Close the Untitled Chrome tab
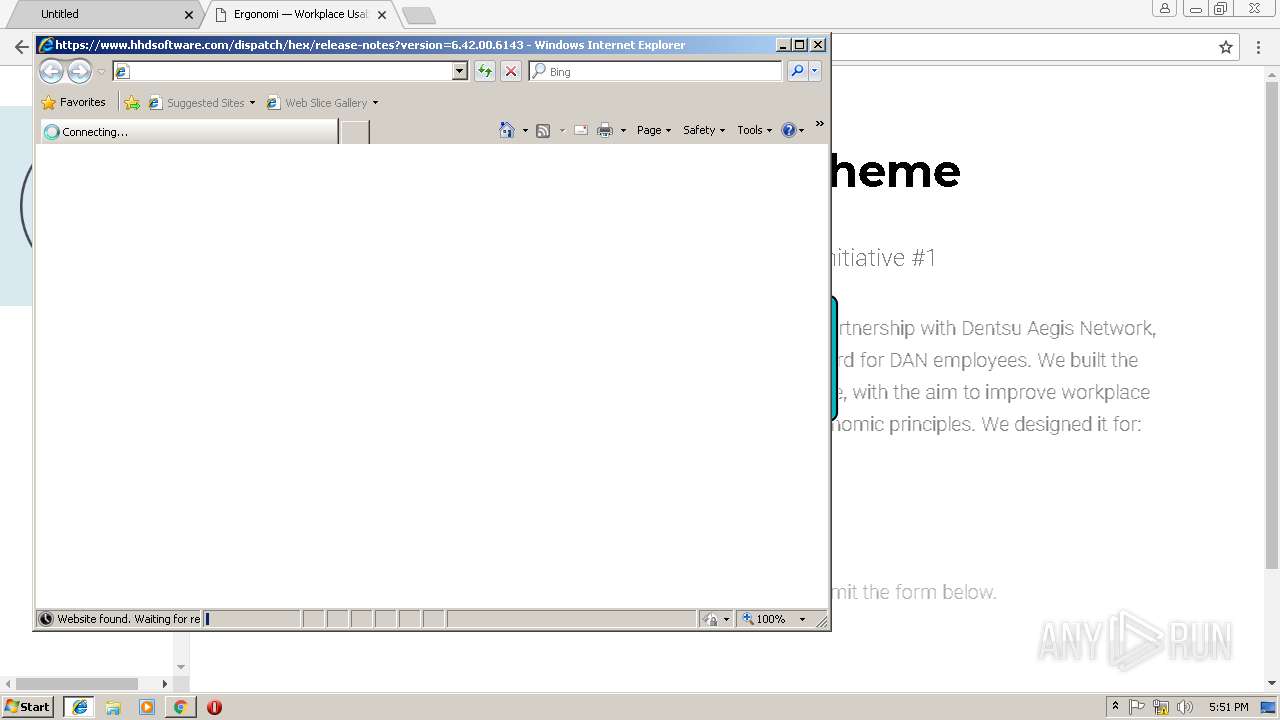This screenshot has width=1280, height=720. click(x=189, y=15)
